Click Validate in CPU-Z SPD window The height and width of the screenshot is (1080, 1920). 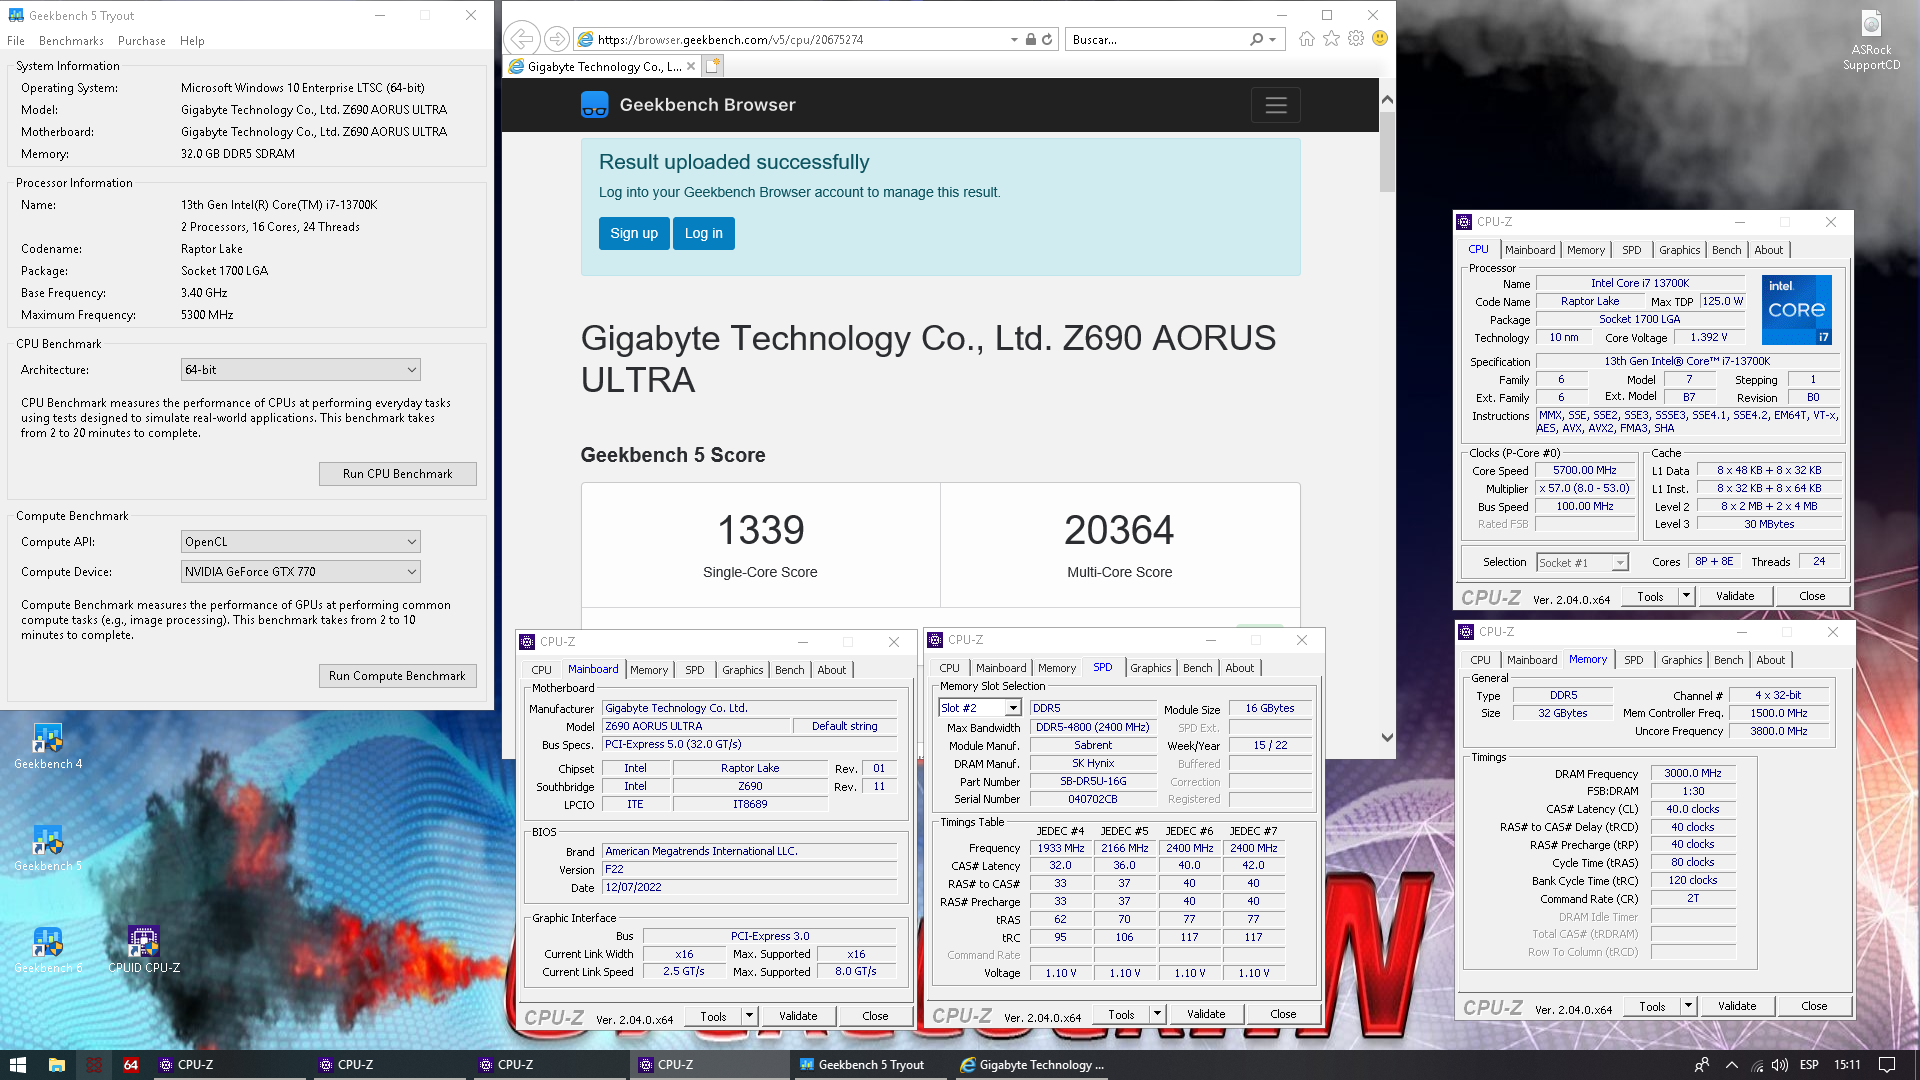click(1206, 1014)
